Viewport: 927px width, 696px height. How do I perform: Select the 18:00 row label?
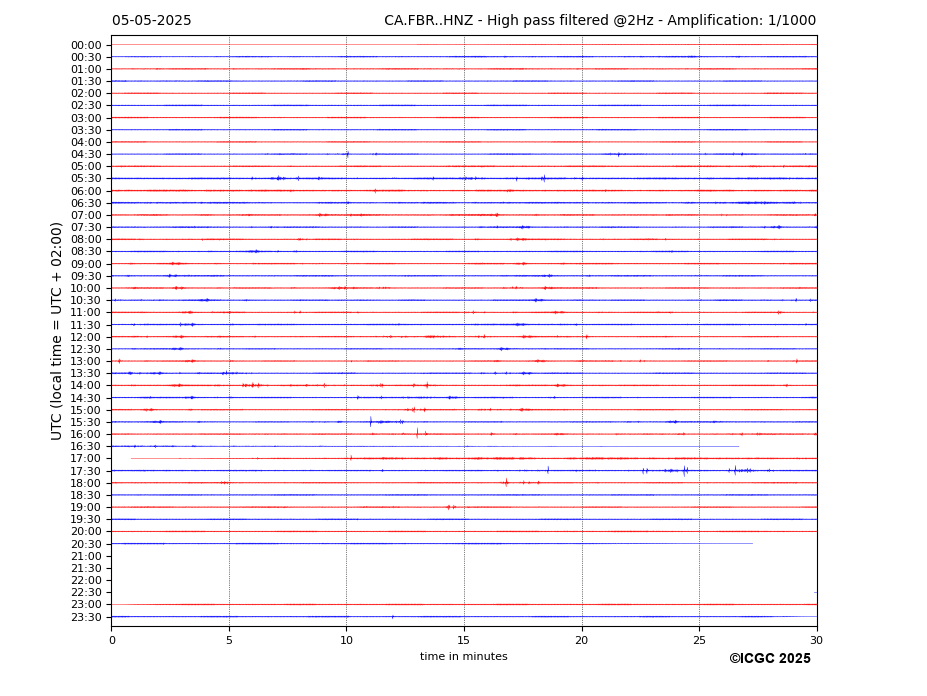coord(86,484)
